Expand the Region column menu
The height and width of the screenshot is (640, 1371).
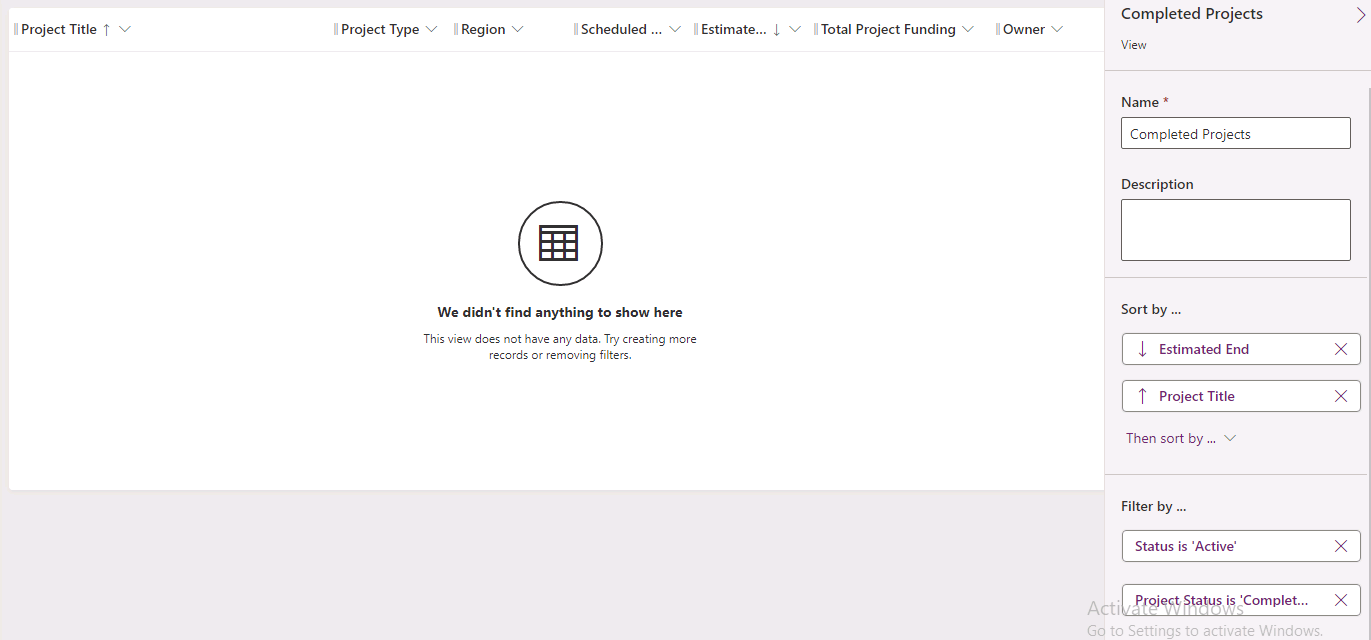(517, 29)
